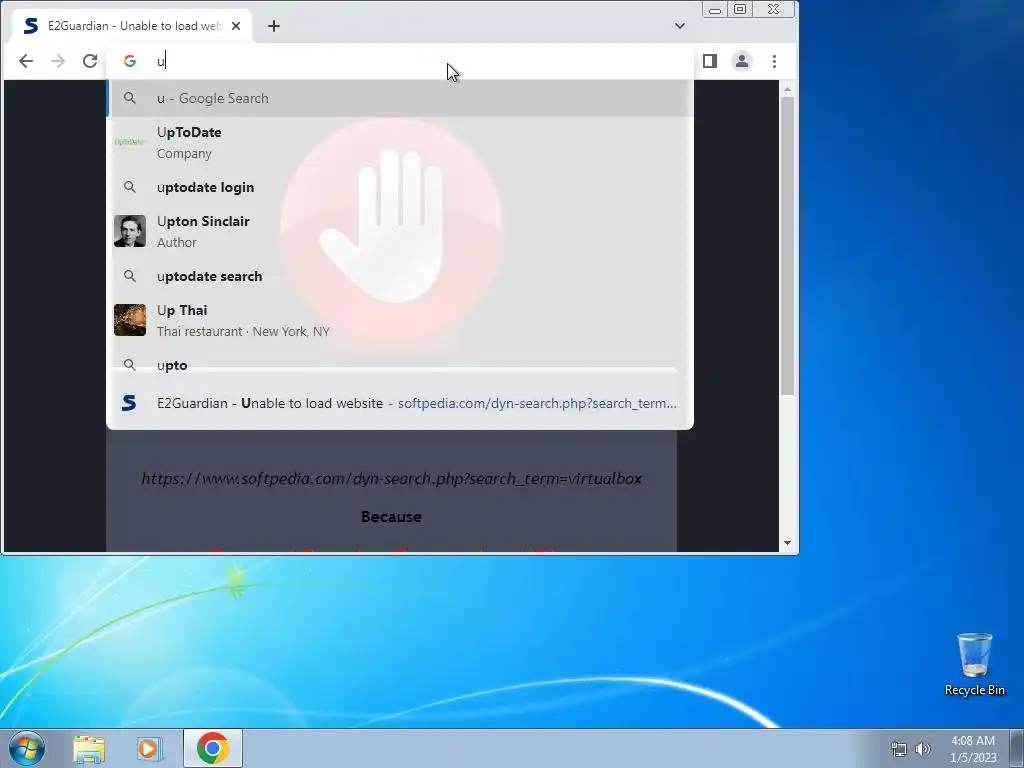The height and width of the screenshot is (768, 1024).
Task: Click the forward navigation arrow
Action: pos(57,61)
